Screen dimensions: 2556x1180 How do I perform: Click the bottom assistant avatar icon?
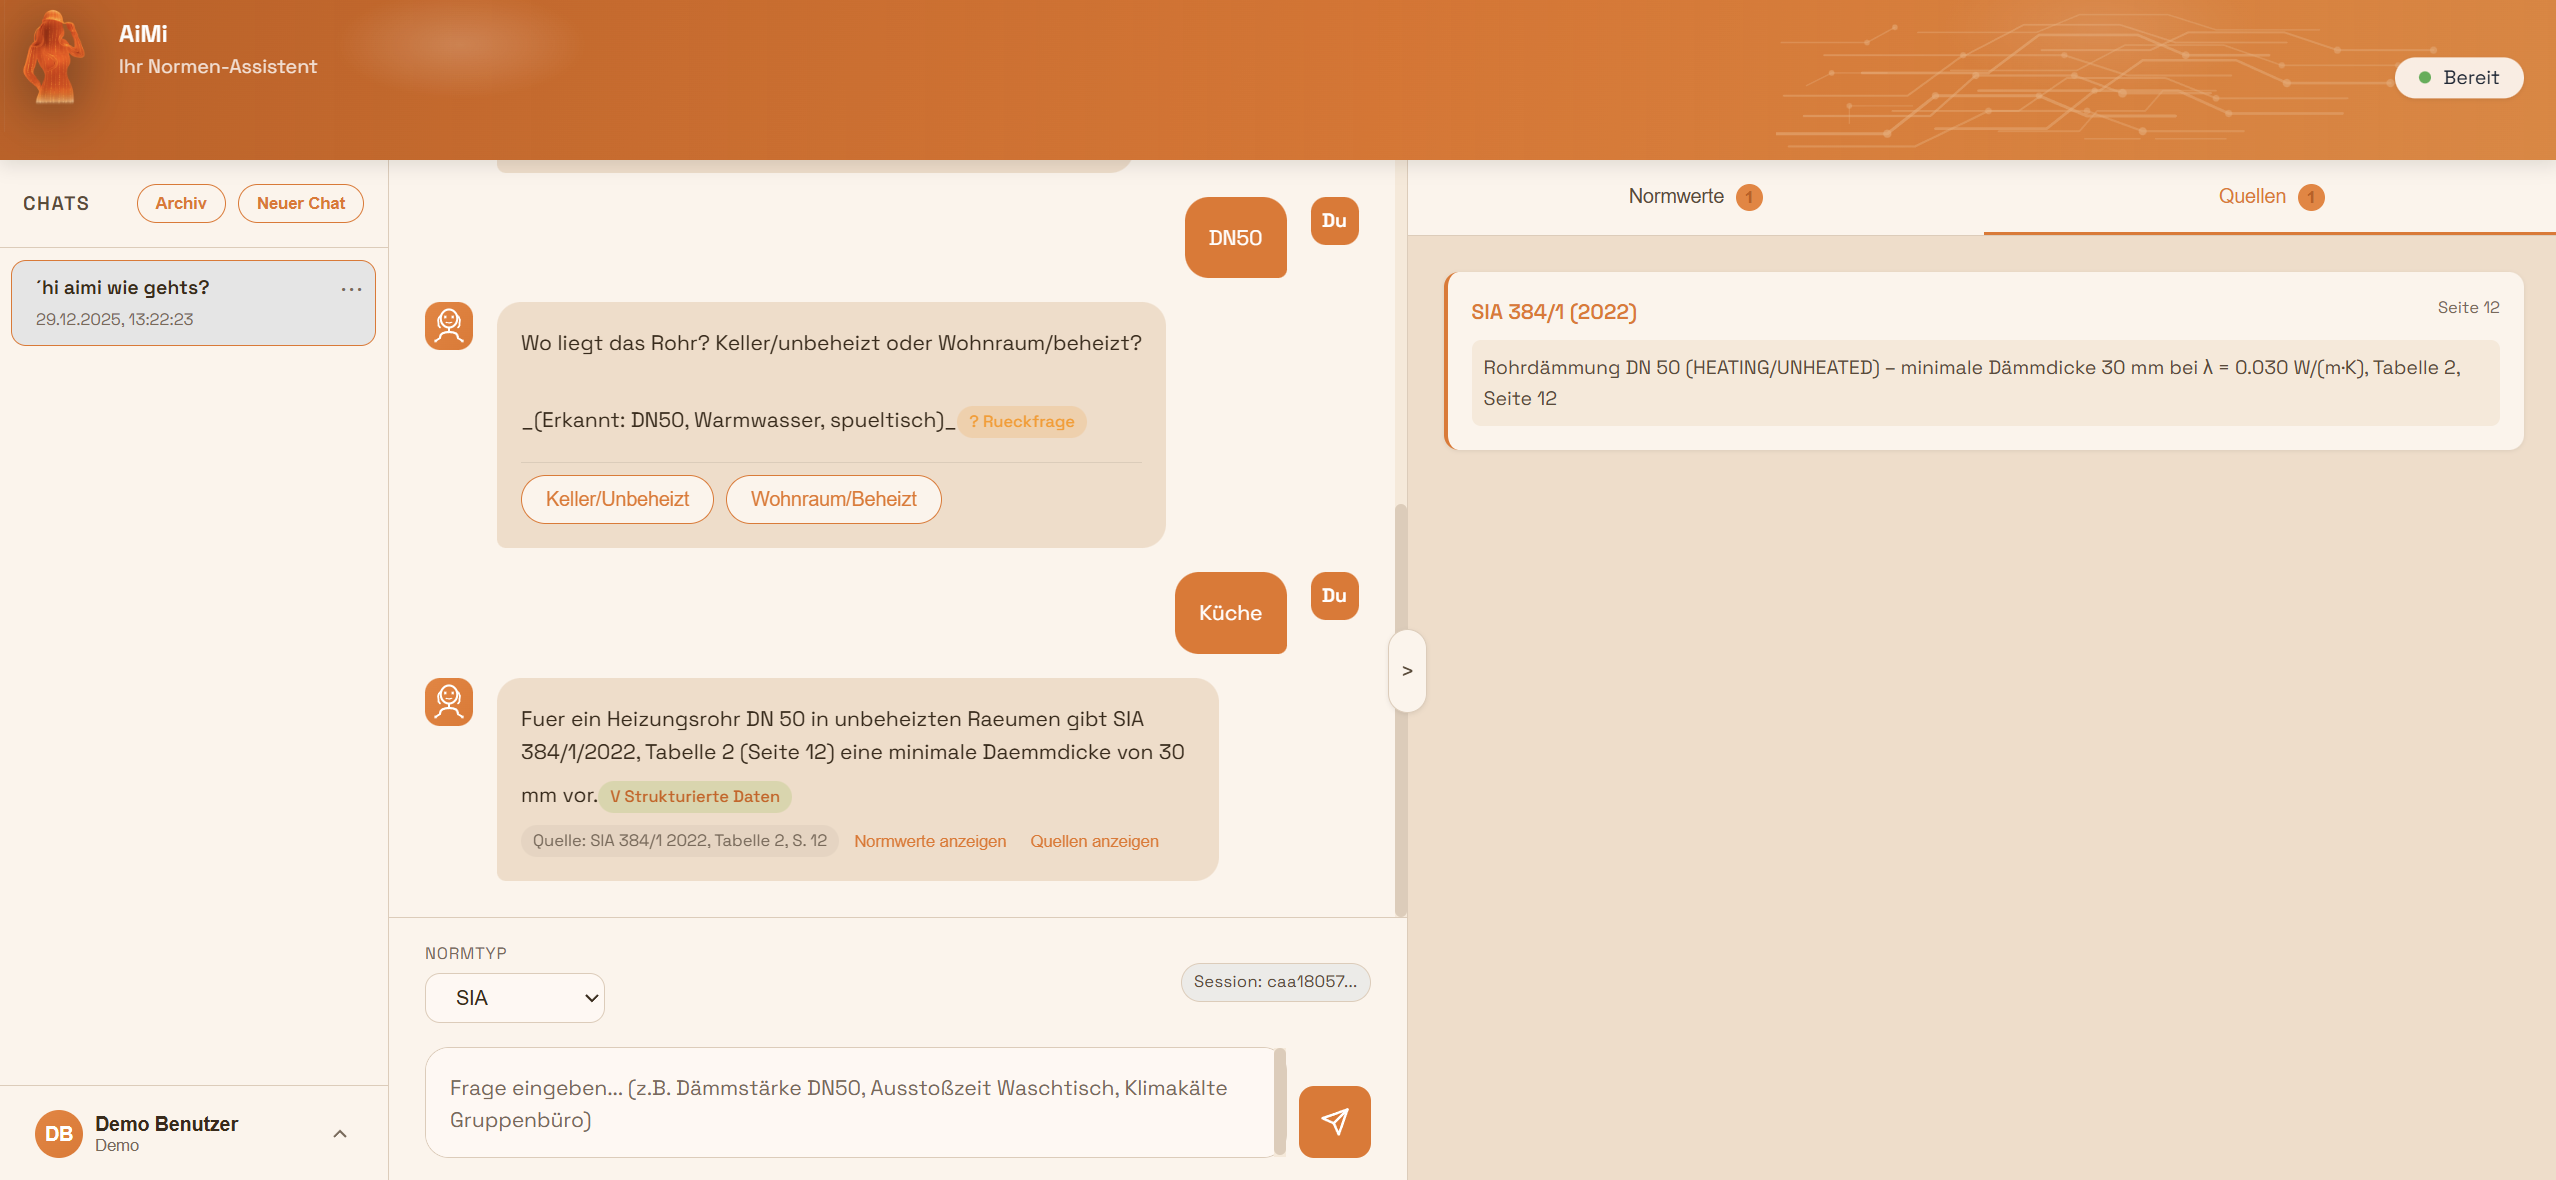[449, 702]
